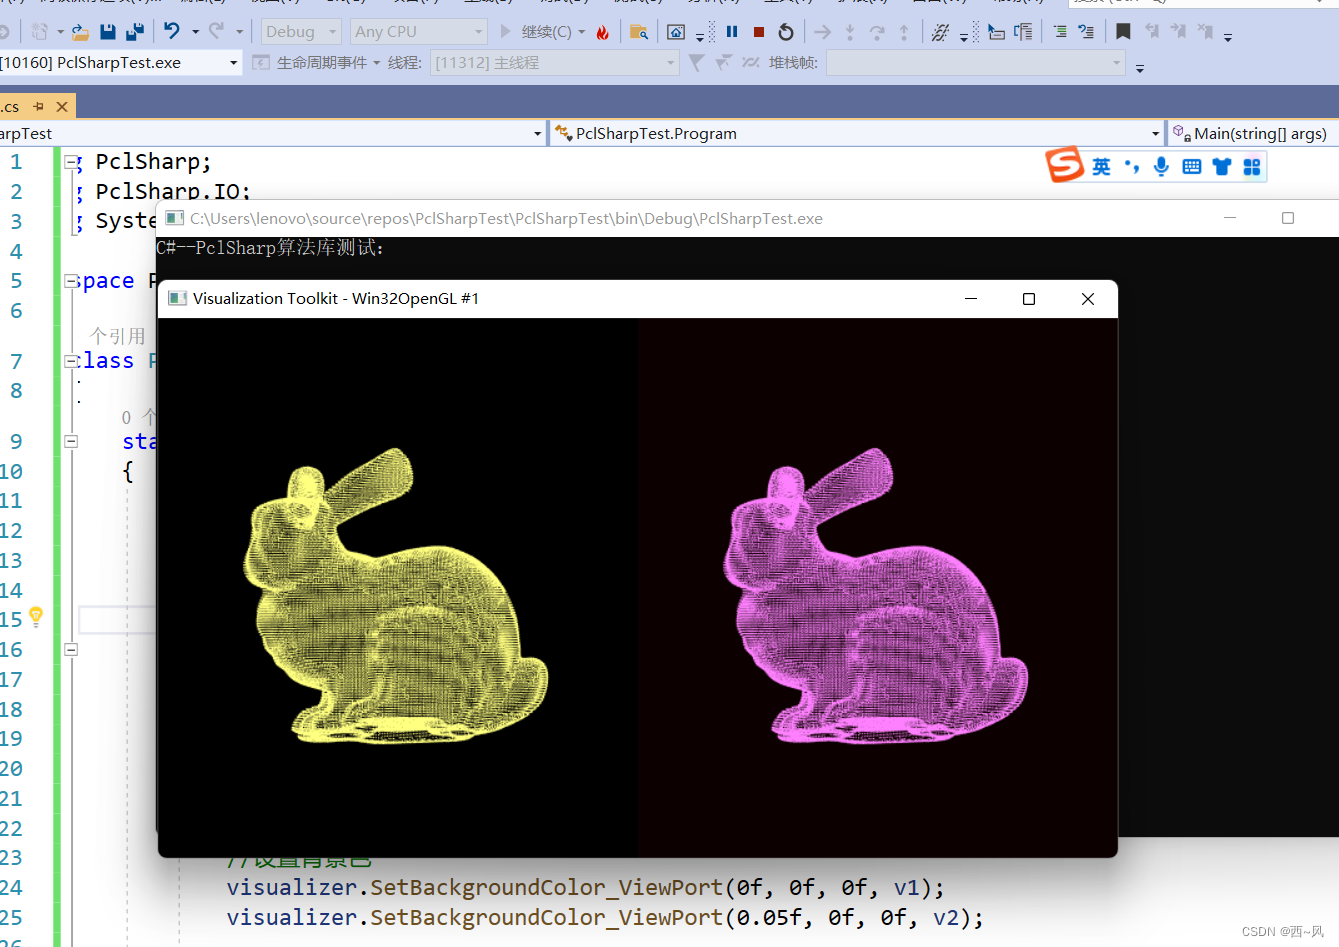
Task: Redo the last undone action
Action: [x=216, y=31]
